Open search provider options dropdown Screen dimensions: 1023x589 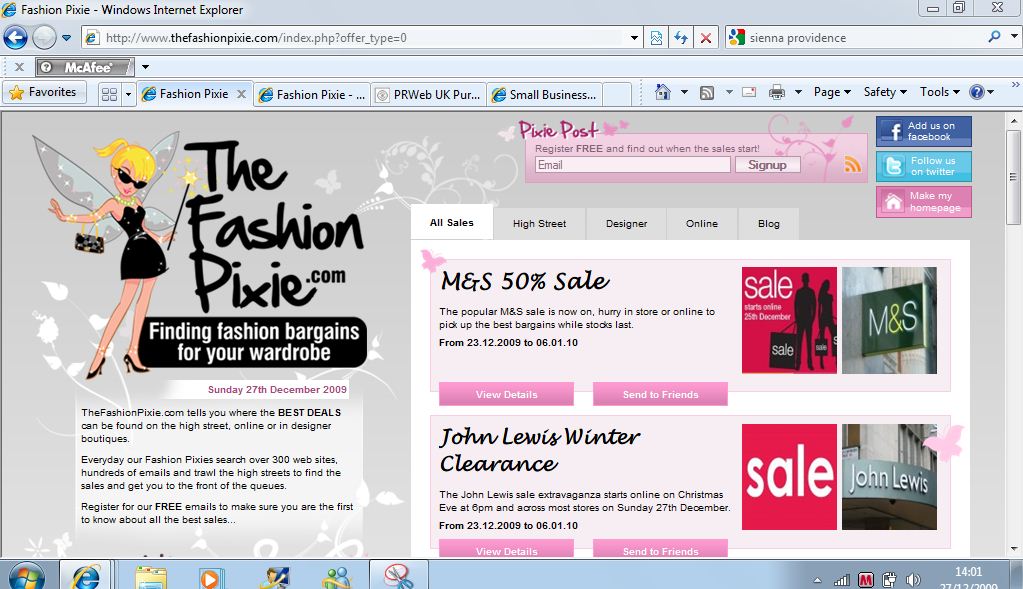tap(1015, 37)
